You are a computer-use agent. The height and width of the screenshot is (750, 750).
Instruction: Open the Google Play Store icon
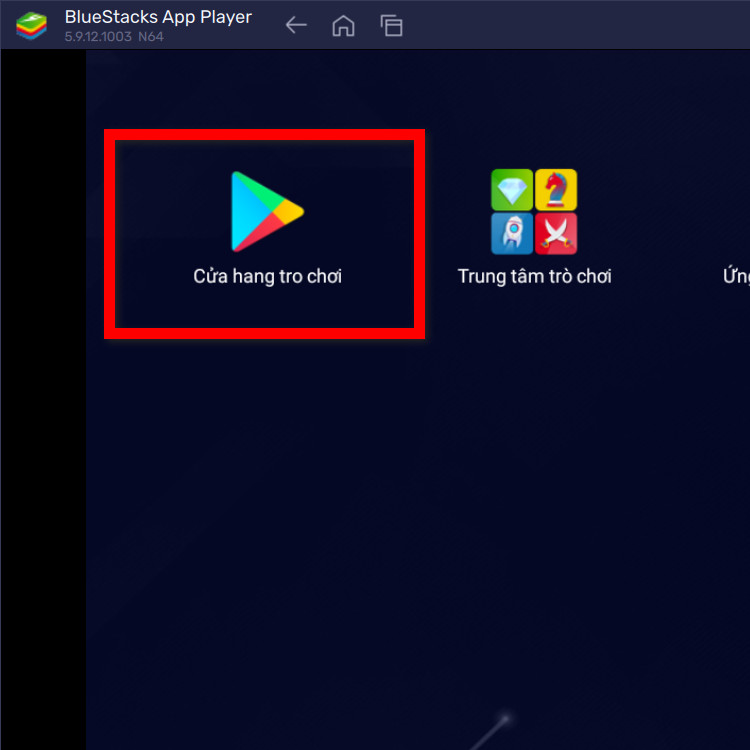(267, 211)
